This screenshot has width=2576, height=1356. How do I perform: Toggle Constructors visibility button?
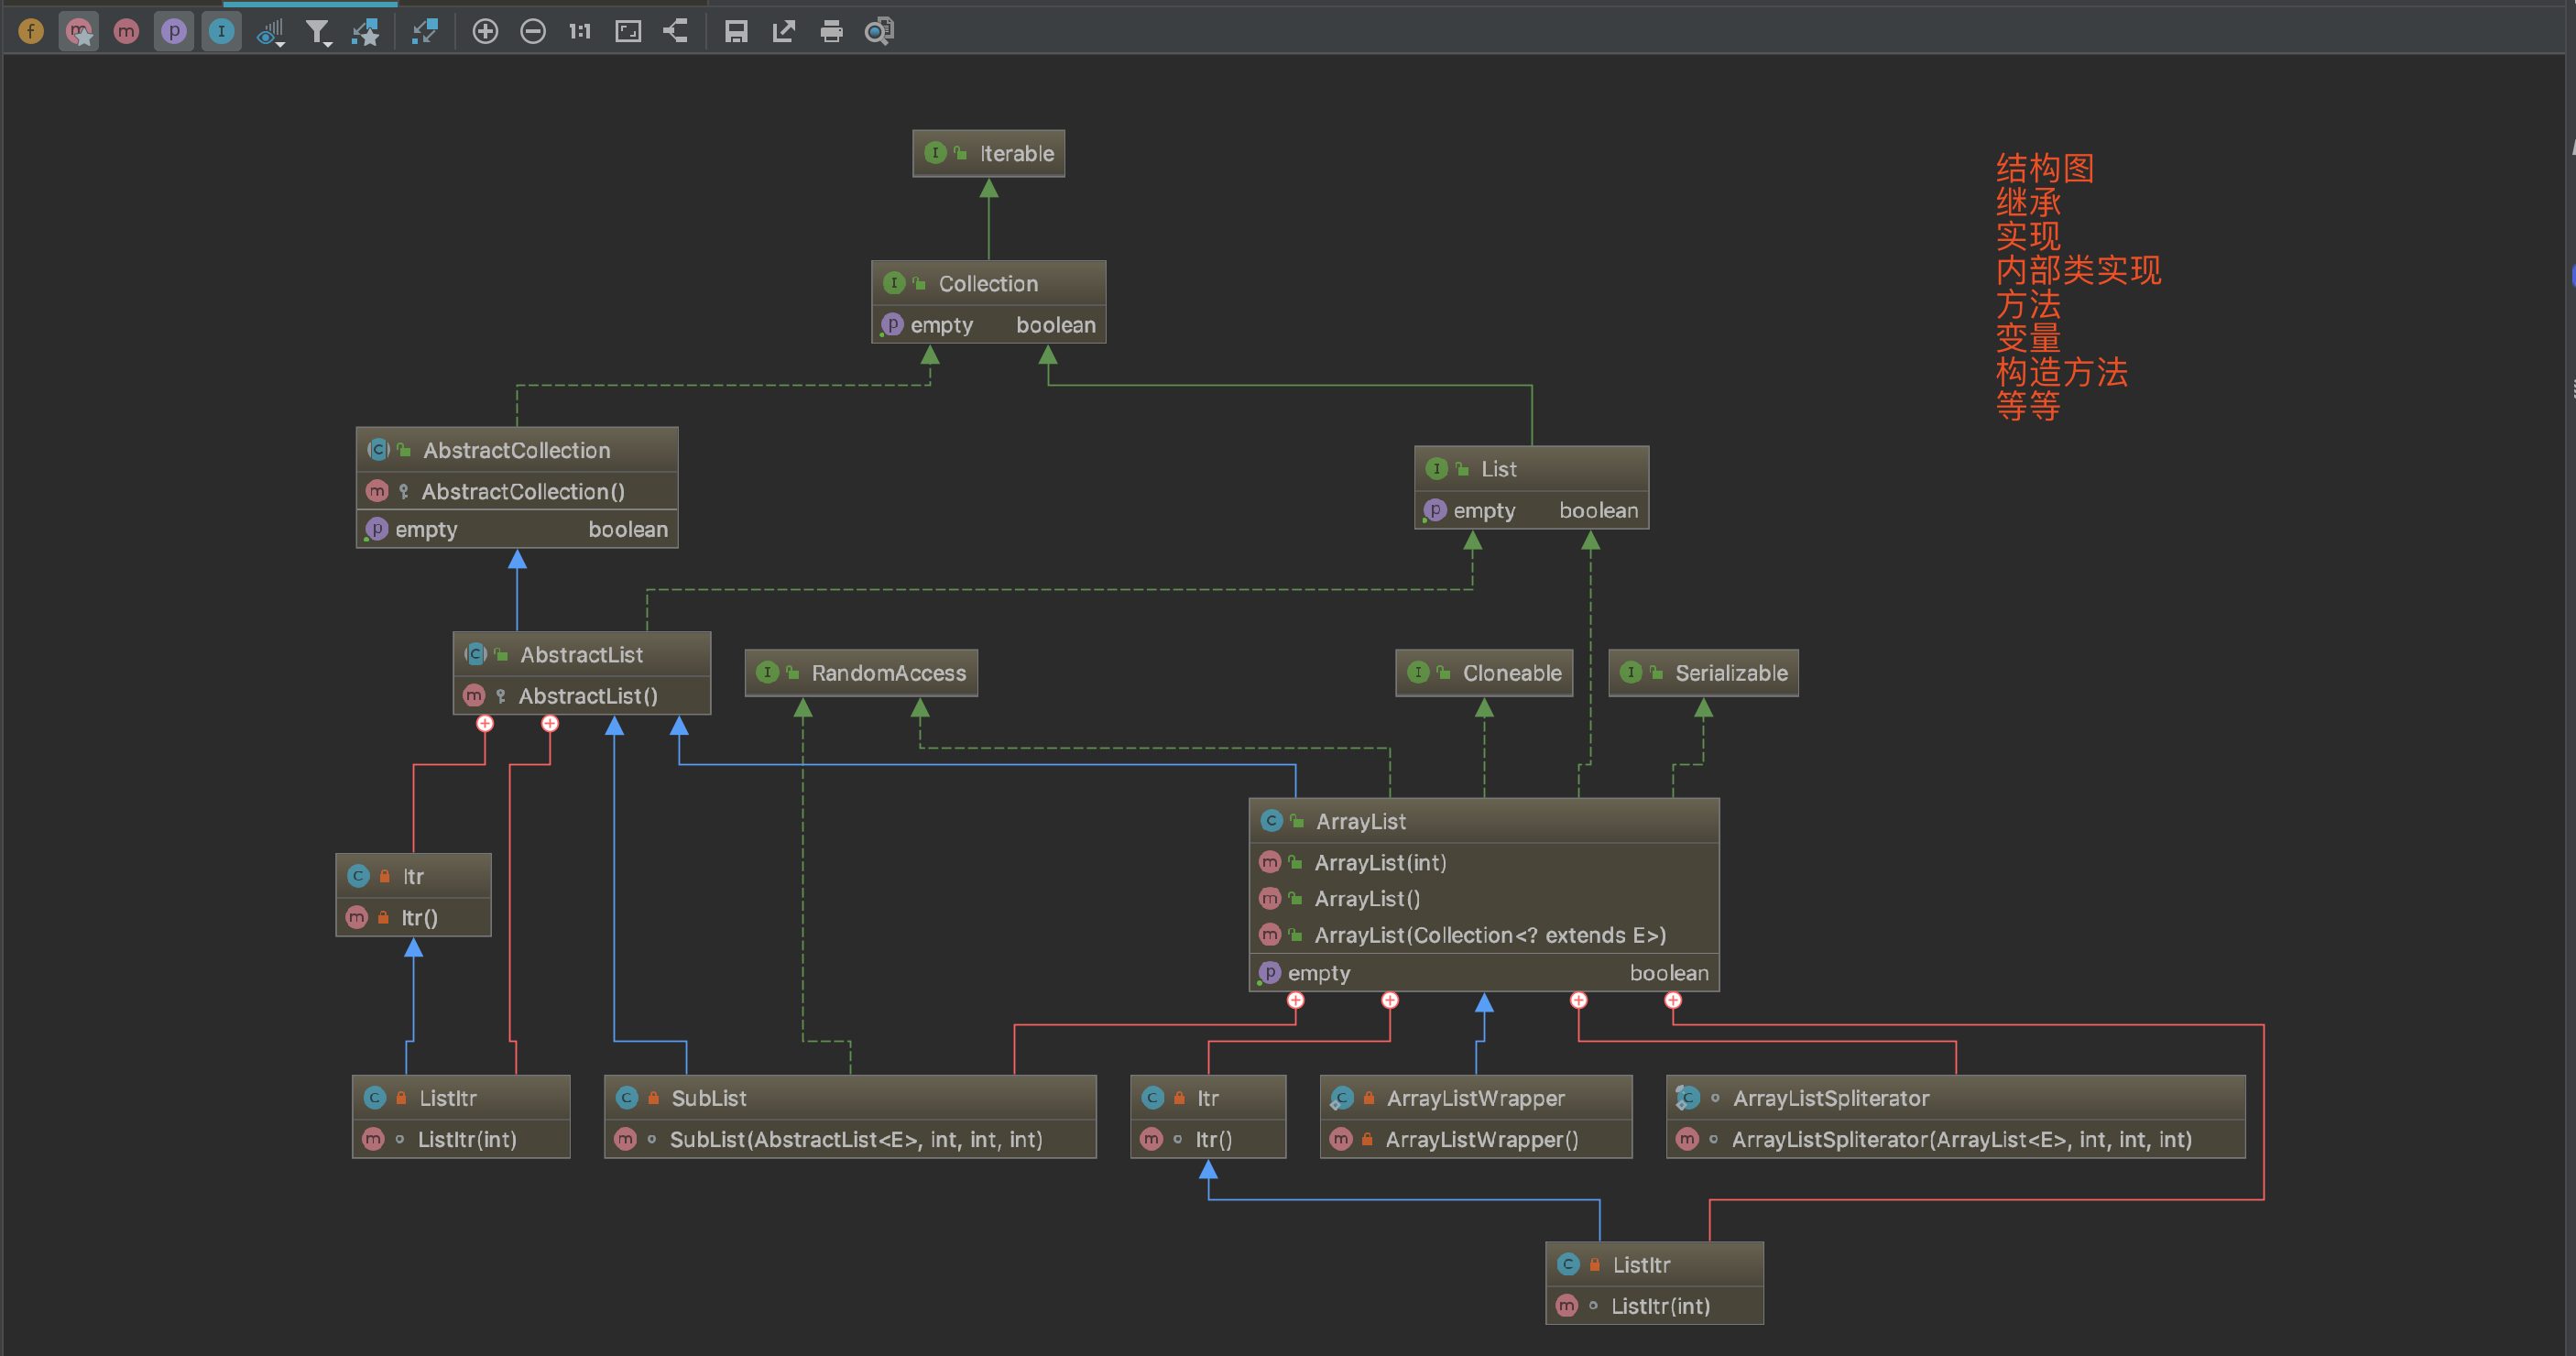[x=78, y=31]
